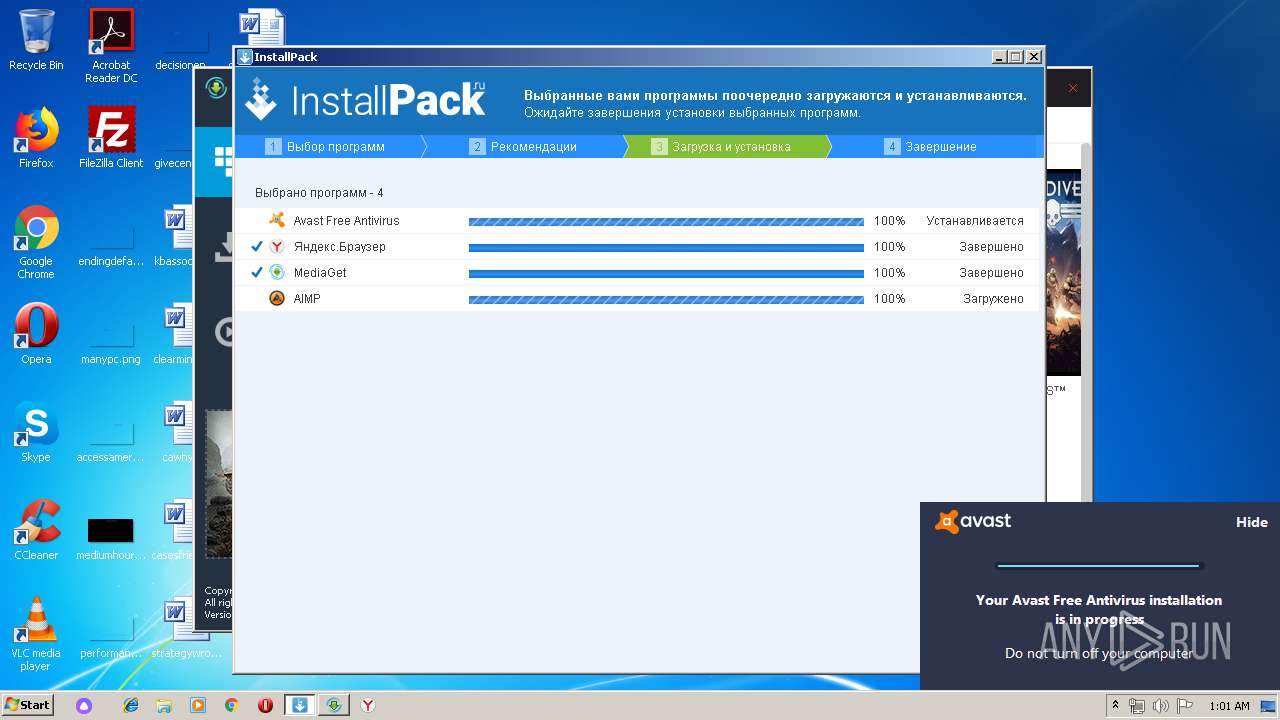Viewport: 1280px width, 720px height.
Task: Open the Action Center flag icon
Action: click(x=1185, y=705)
